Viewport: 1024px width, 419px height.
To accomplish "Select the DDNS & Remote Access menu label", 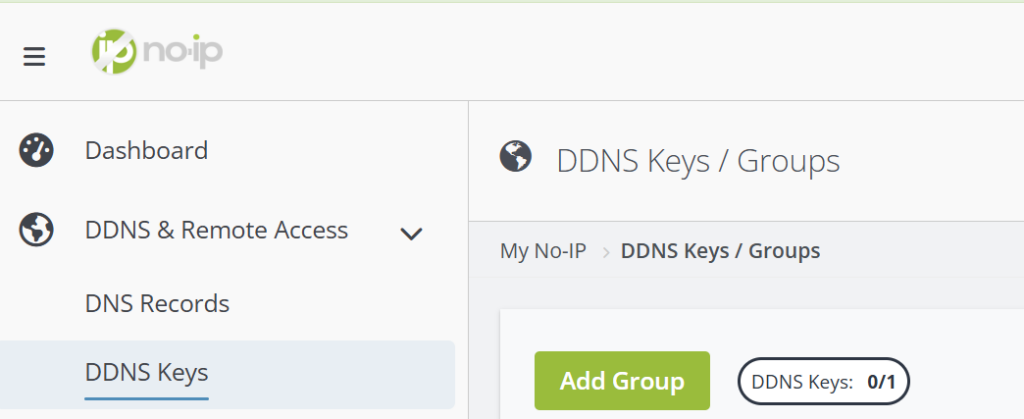I will point(216,230).
